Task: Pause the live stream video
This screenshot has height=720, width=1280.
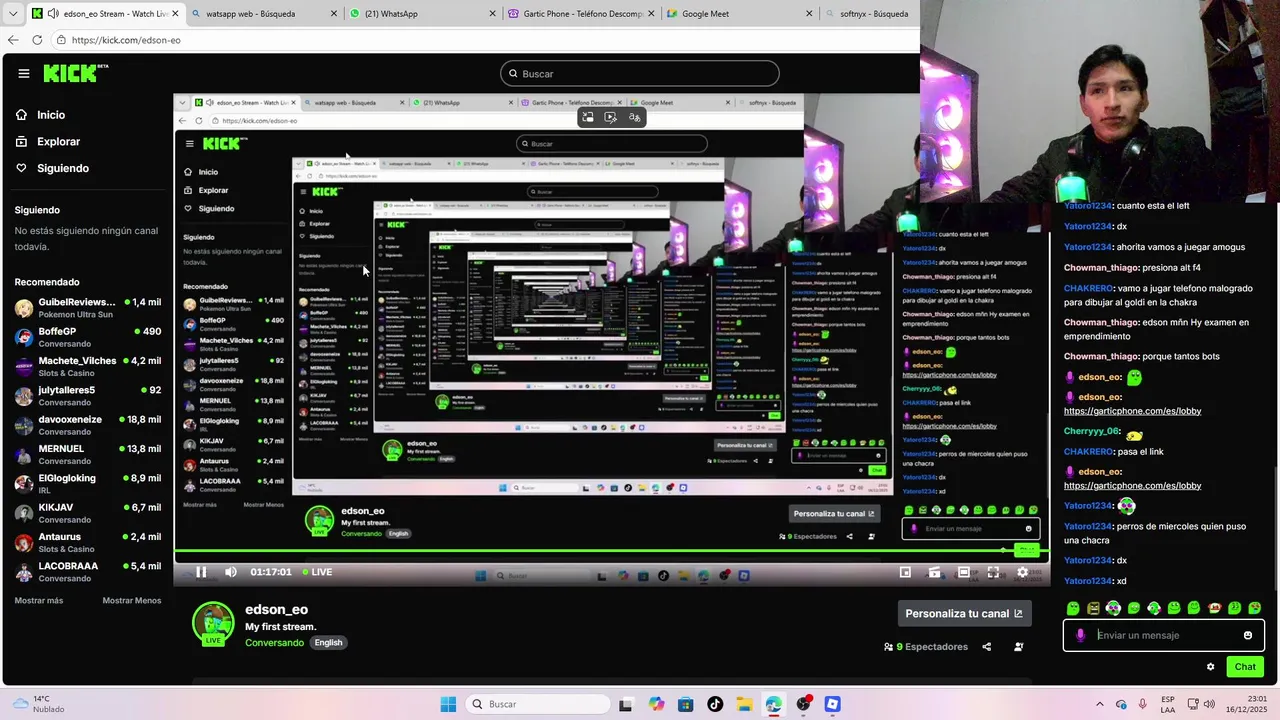Action: (x=201, y=572)
